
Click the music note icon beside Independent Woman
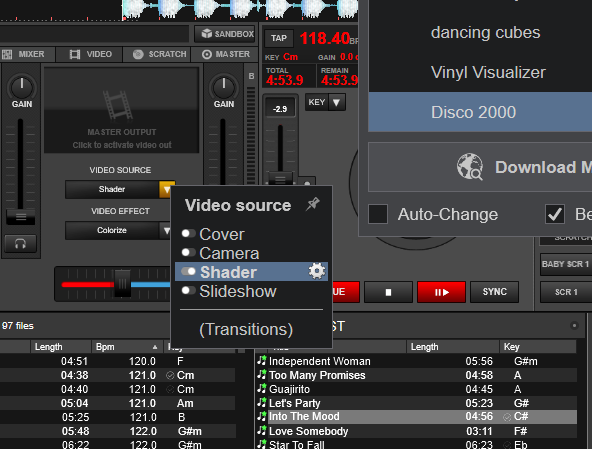coord(262,361)
